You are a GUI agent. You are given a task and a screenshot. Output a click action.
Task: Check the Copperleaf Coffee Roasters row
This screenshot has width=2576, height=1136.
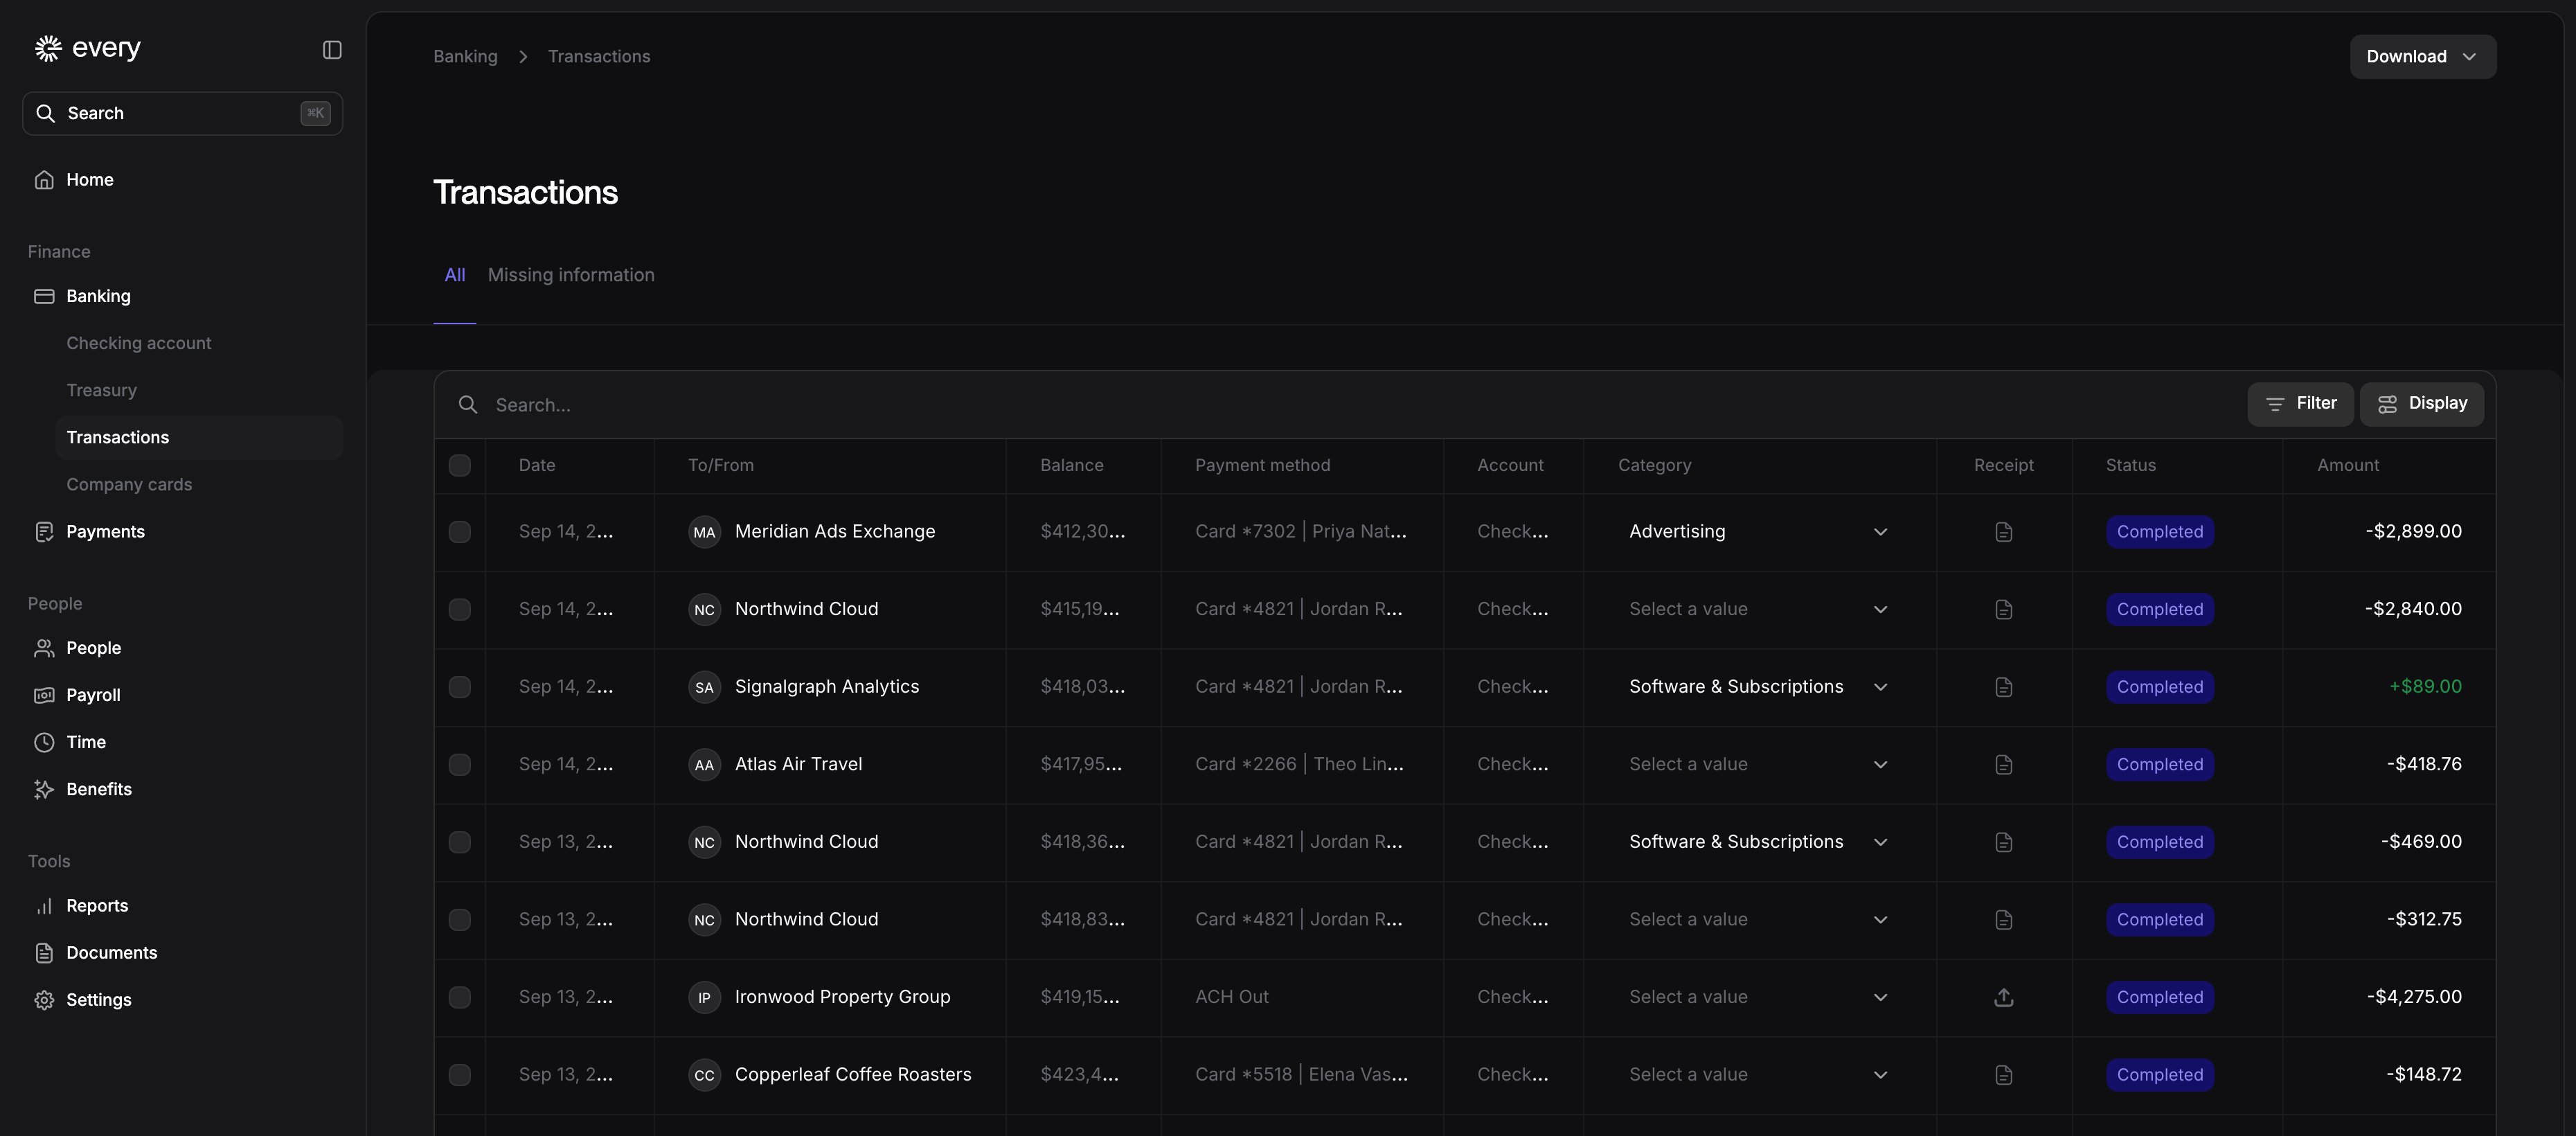(x=459, y=1075)
